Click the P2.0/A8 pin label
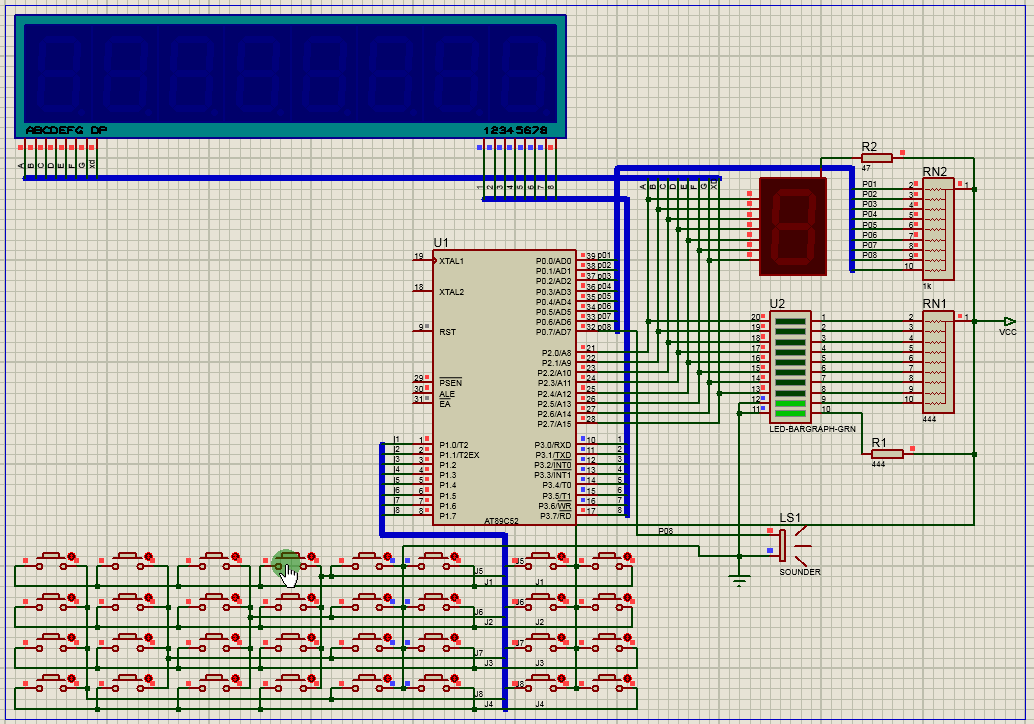The height and width of the screenshot is (724, 1034). [x=557, y=353]
